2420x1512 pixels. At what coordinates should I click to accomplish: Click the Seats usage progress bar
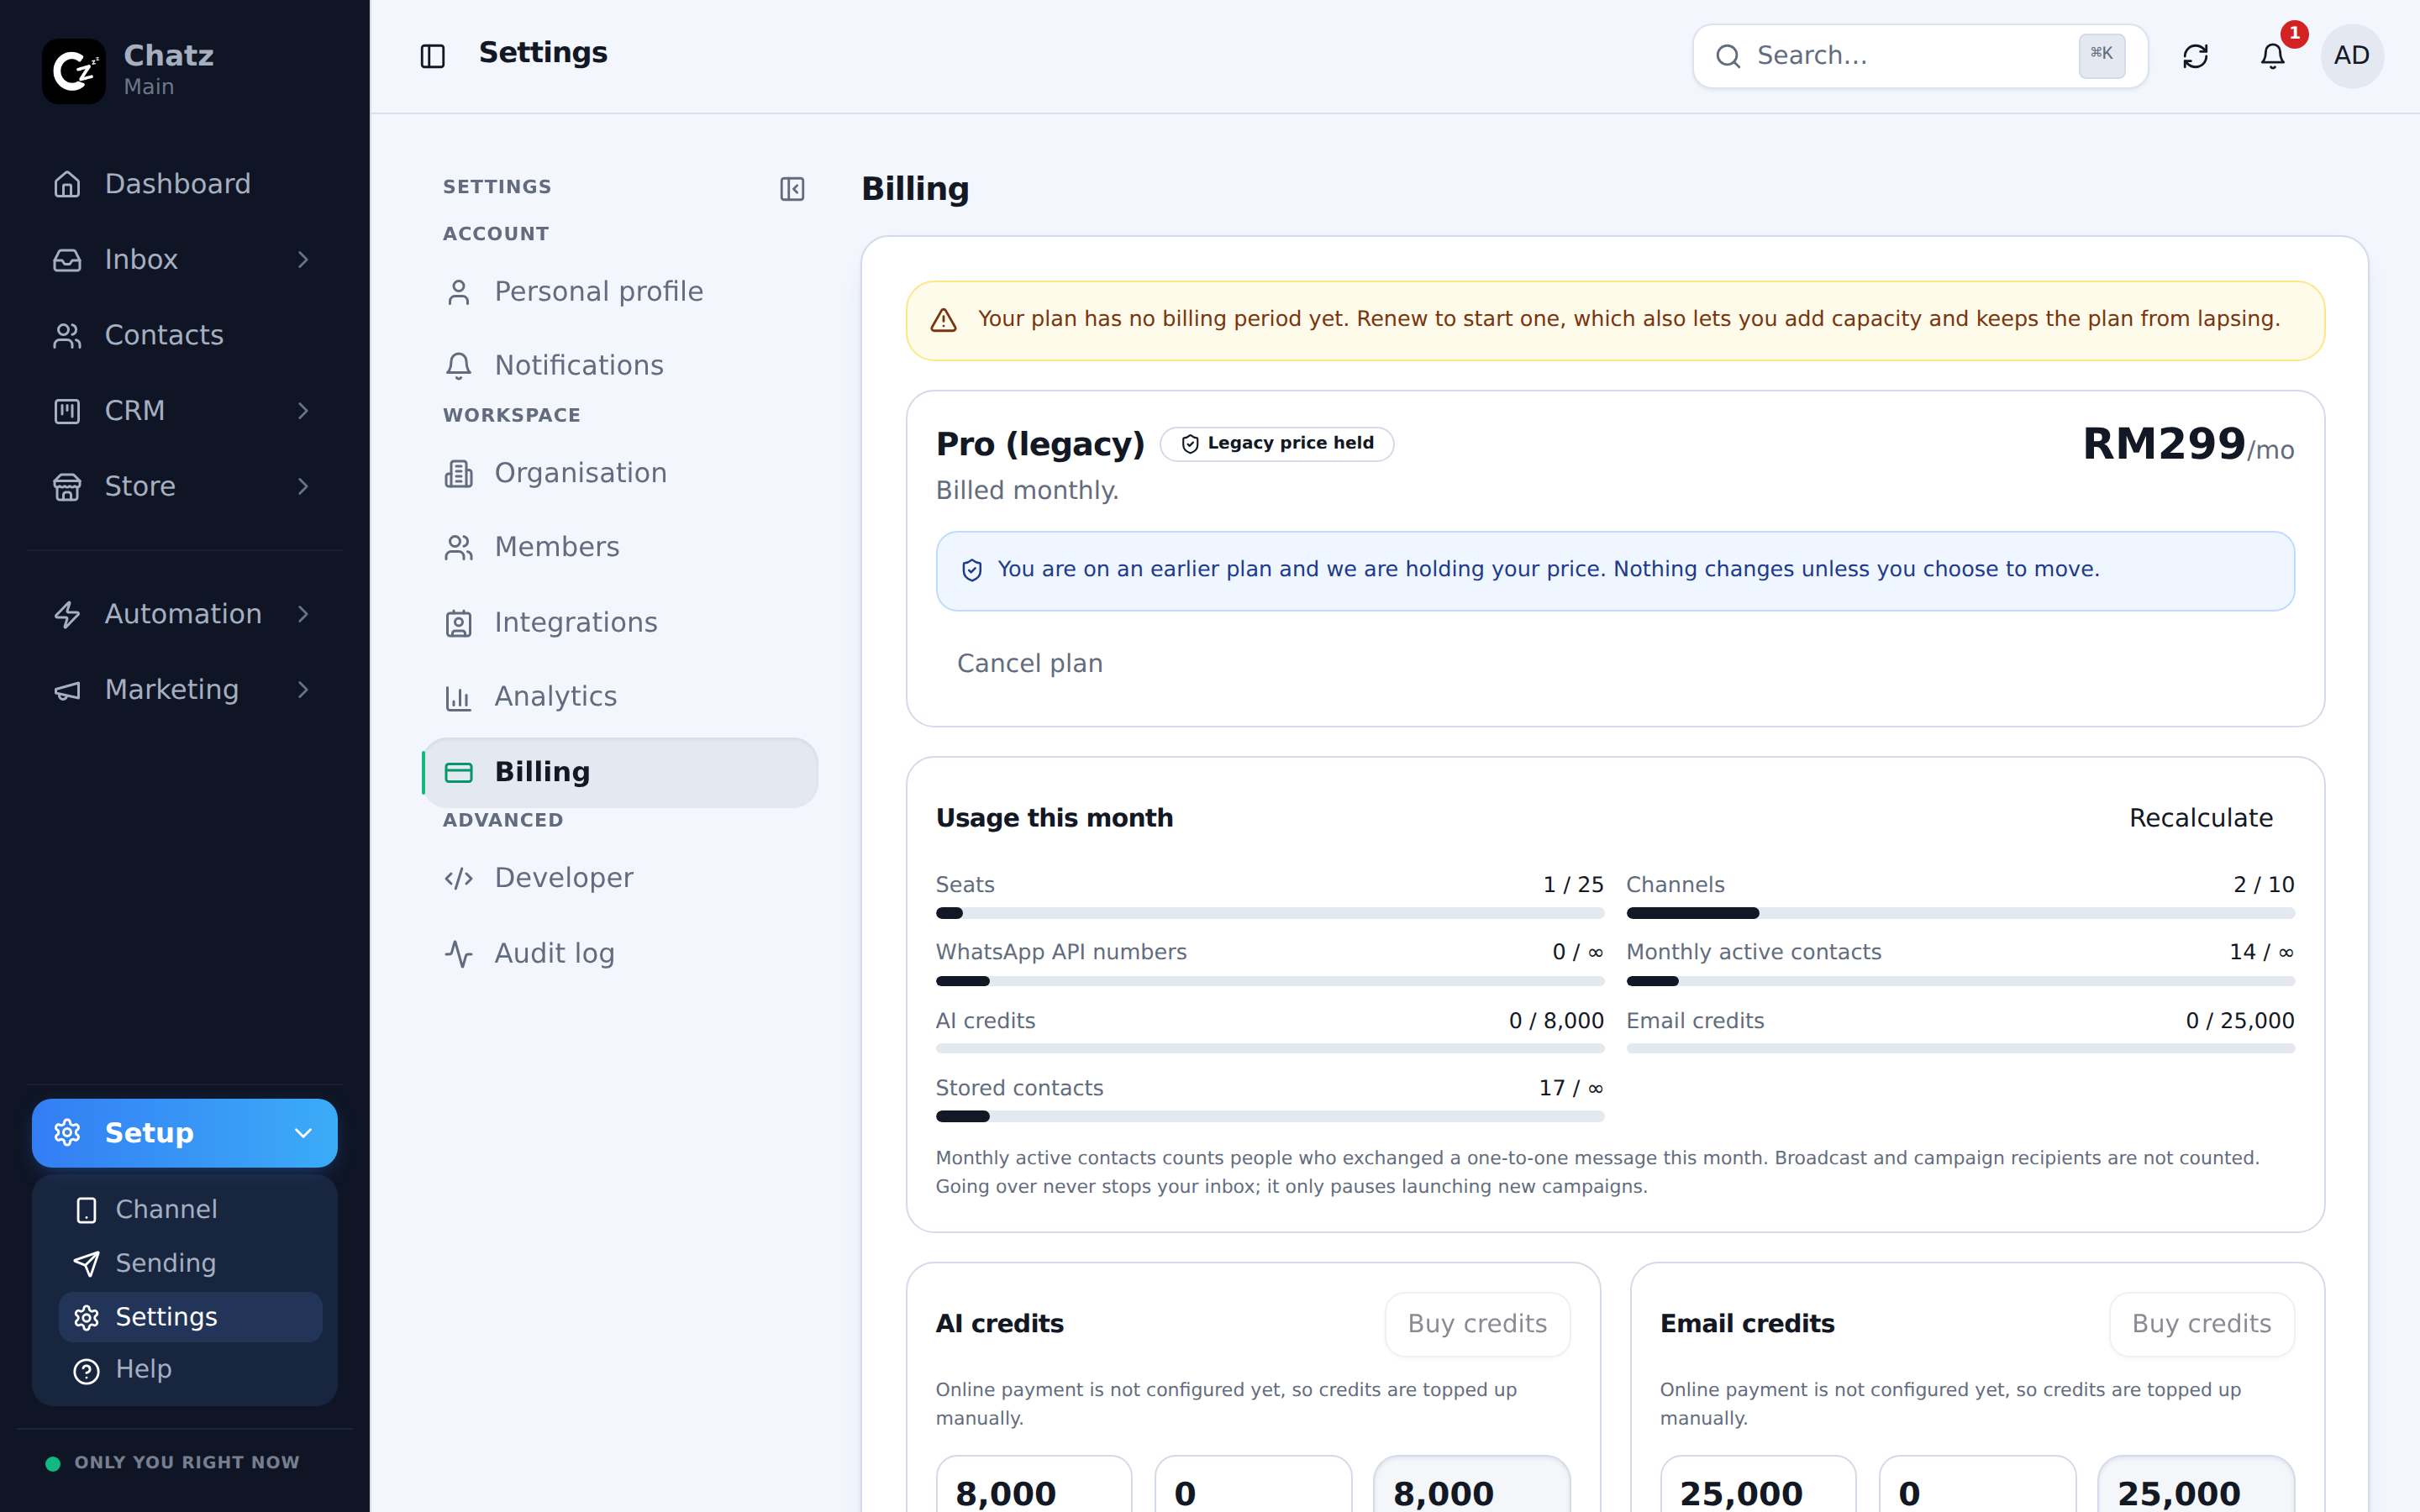coord(1269,913)
